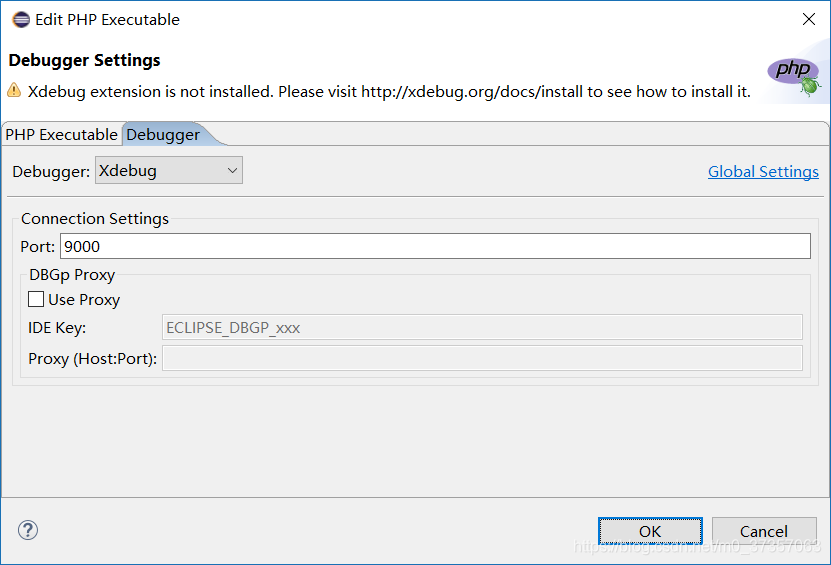
Task: Click the Eclipse icon in title bar
Action: pyautogui.click(x=21, y=20)
